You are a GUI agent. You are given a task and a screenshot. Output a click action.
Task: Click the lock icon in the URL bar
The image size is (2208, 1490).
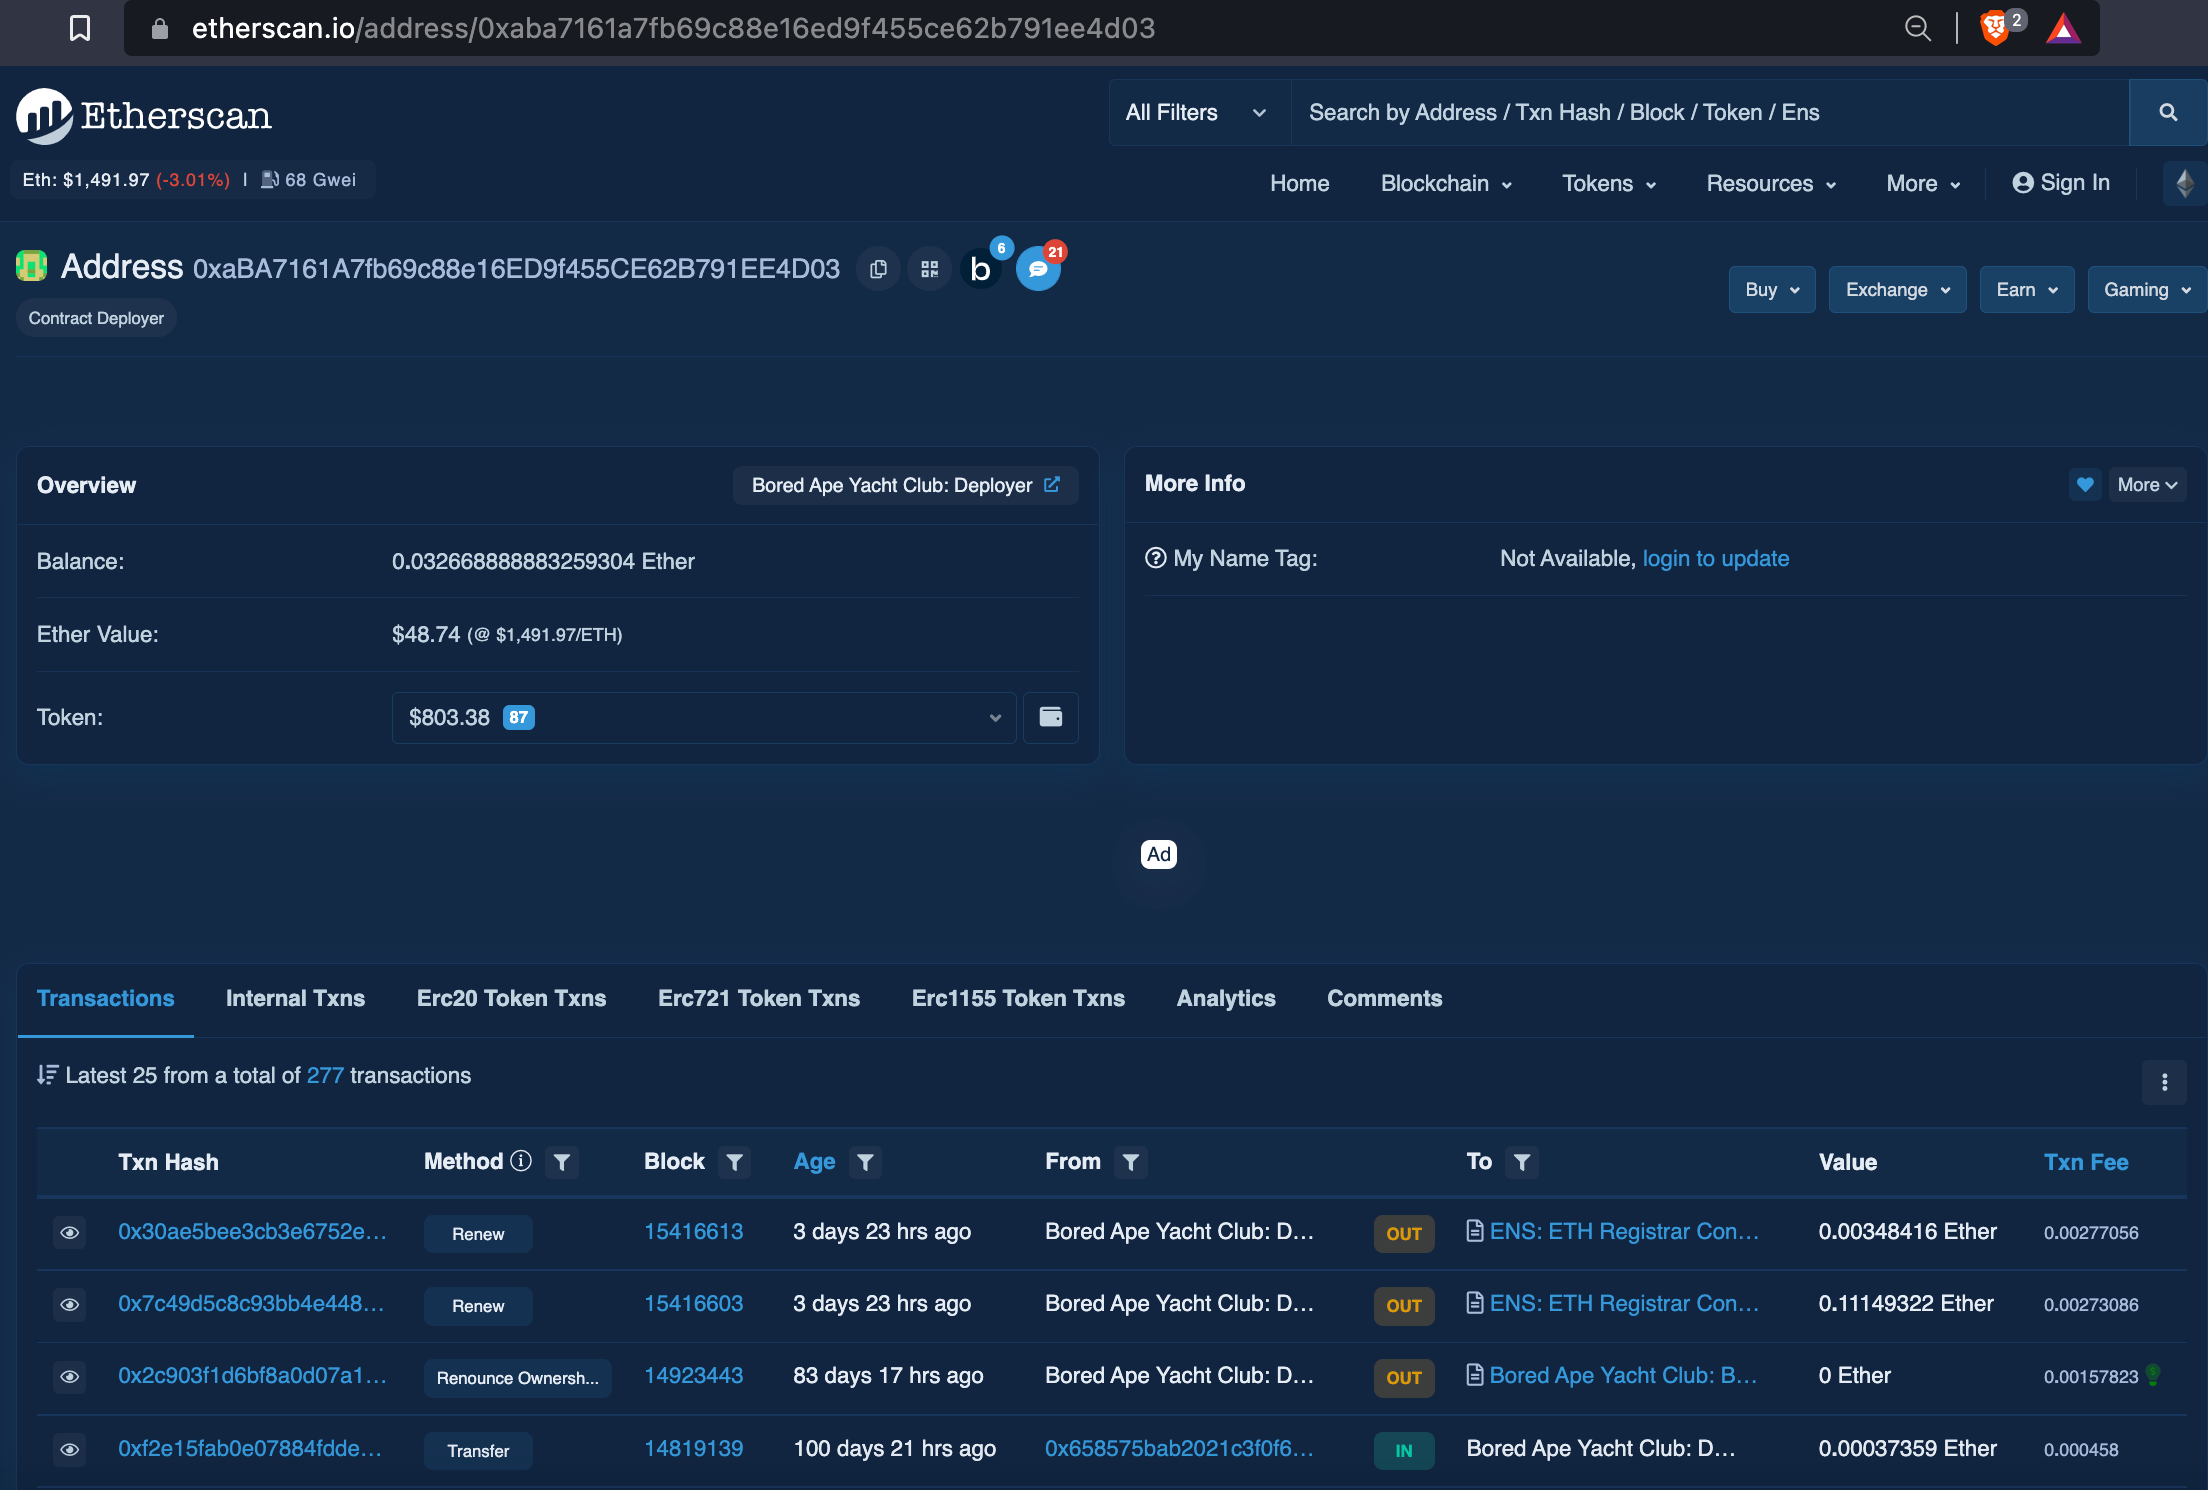pyautogui.click(x=160, y=28)
